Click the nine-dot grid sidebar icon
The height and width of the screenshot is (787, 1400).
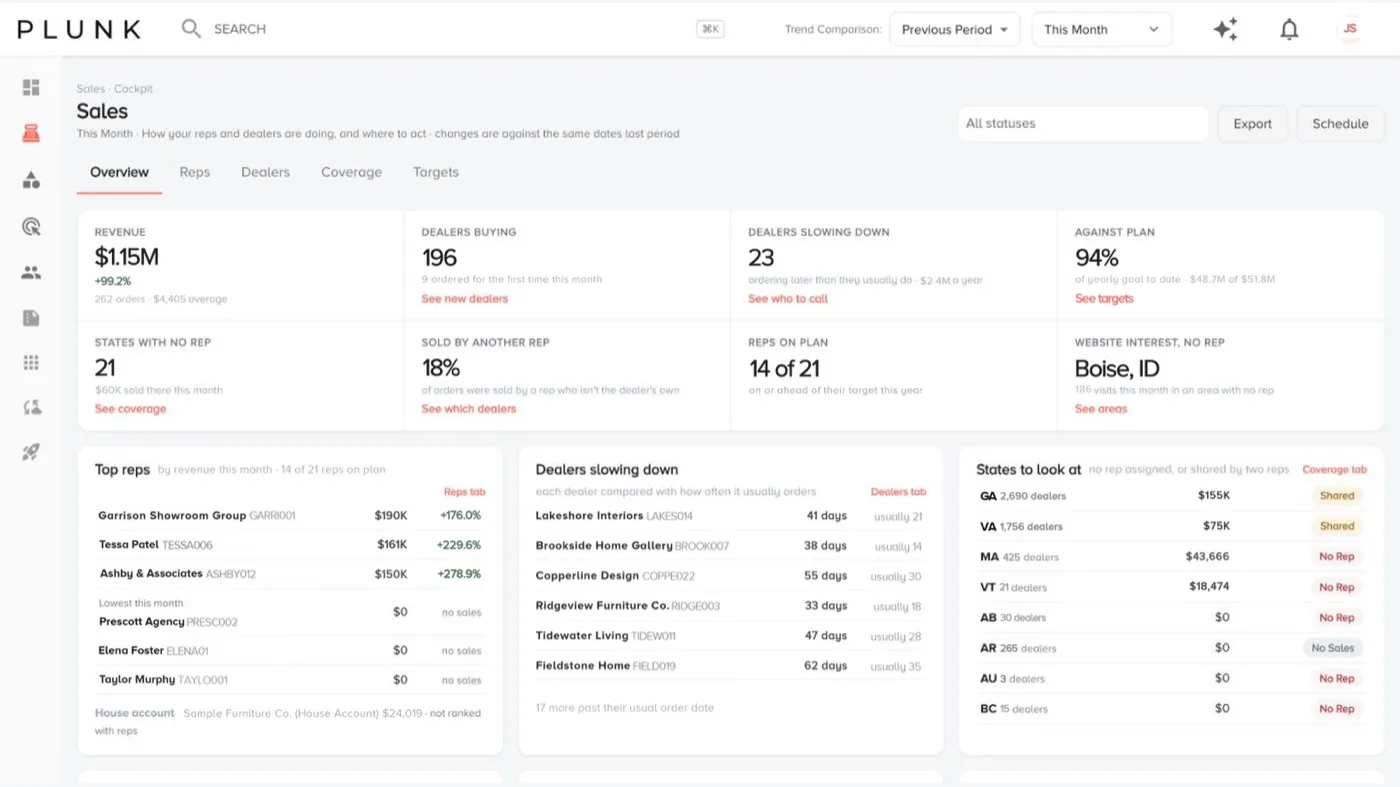point(31,362)
